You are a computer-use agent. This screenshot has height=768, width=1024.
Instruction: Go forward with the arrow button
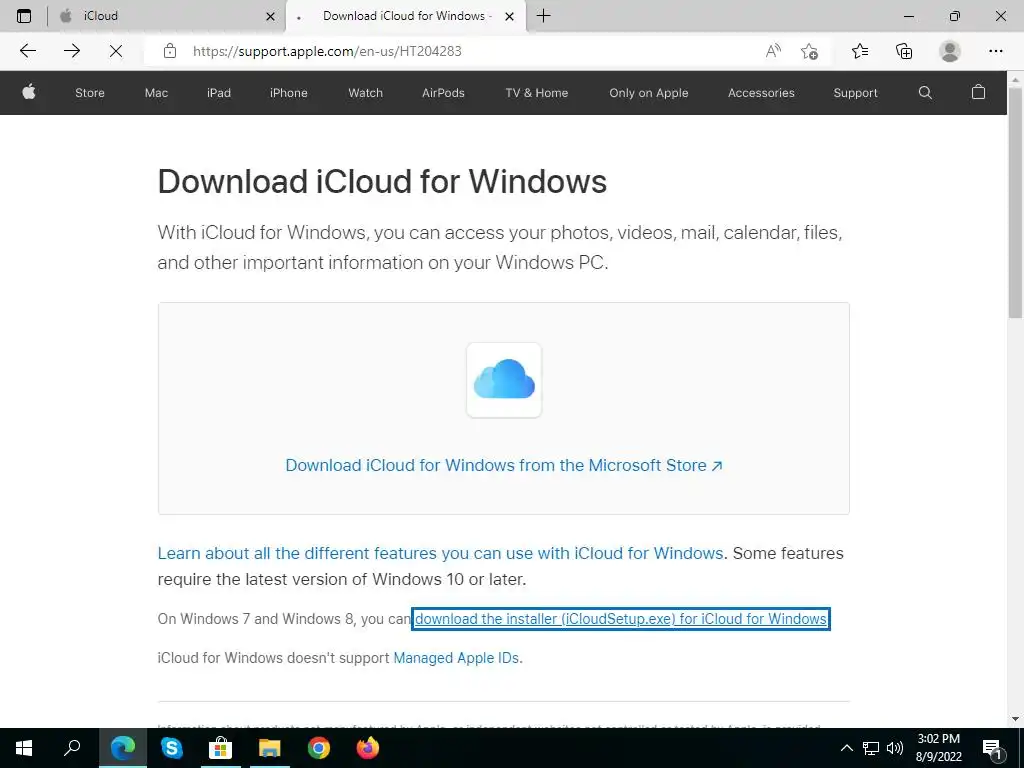coord(72,51)
